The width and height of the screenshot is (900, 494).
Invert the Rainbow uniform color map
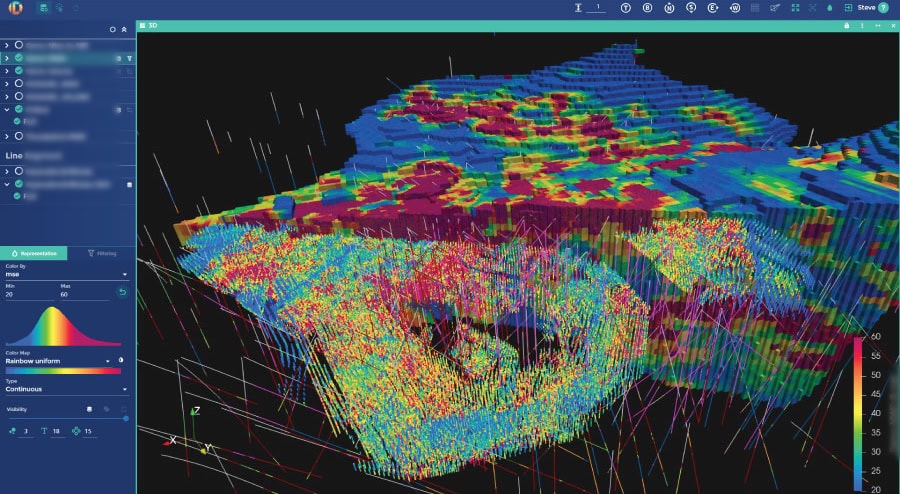(121, 360)
